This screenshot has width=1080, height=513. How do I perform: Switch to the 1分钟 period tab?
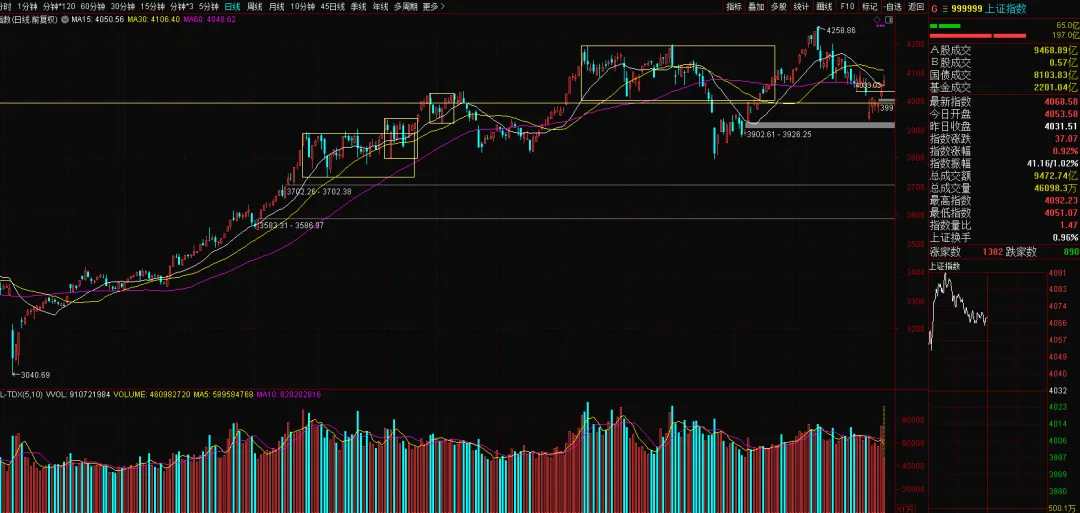click(x=27, y=6)
